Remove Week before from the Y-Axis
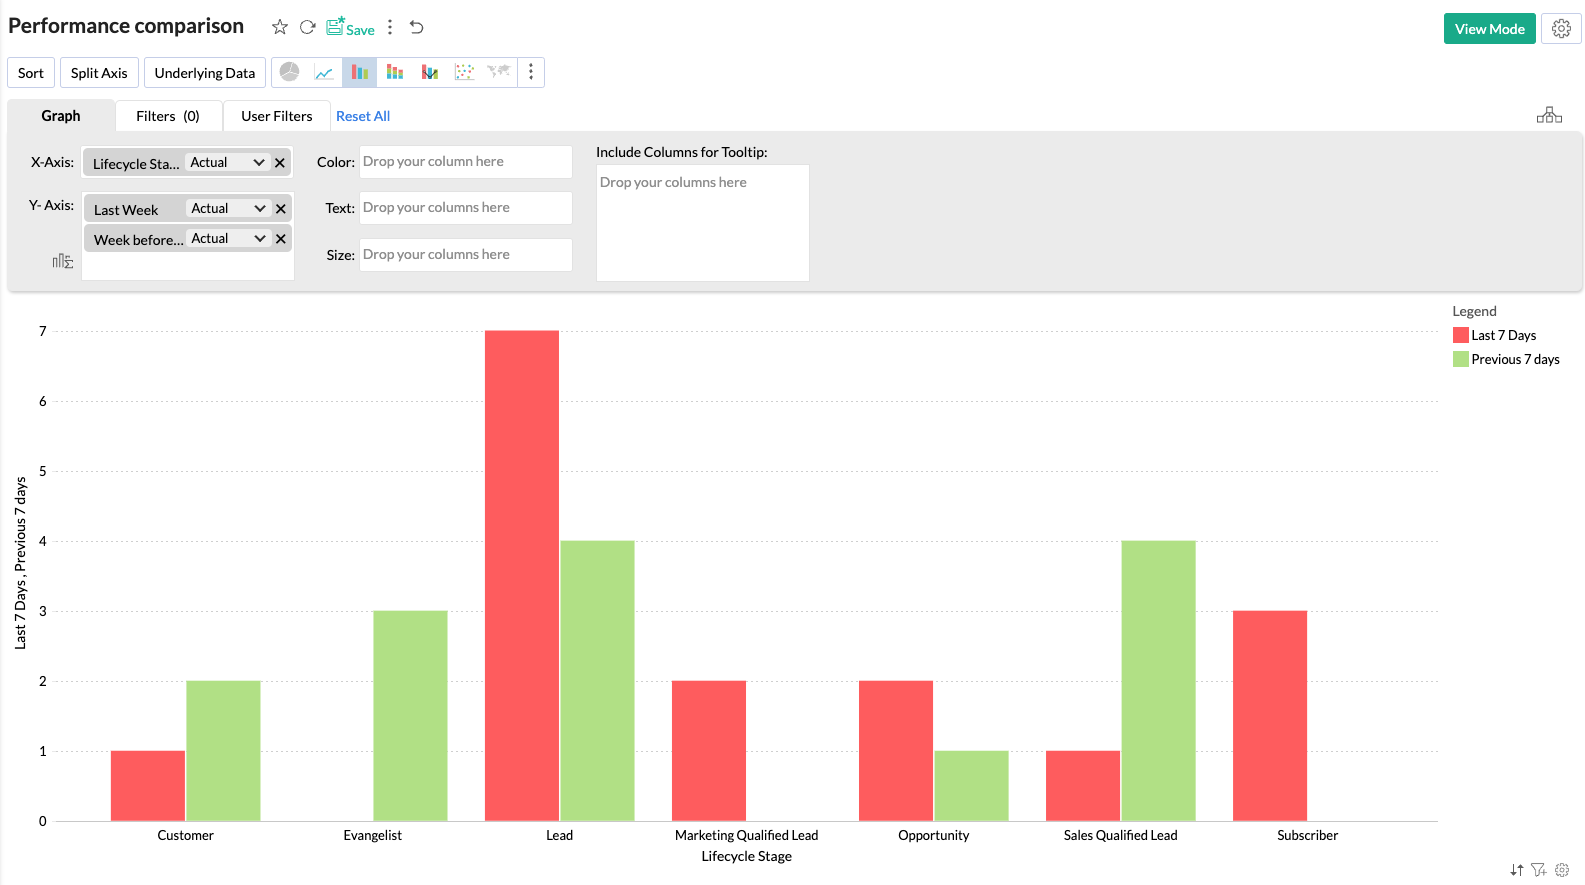 281,239
